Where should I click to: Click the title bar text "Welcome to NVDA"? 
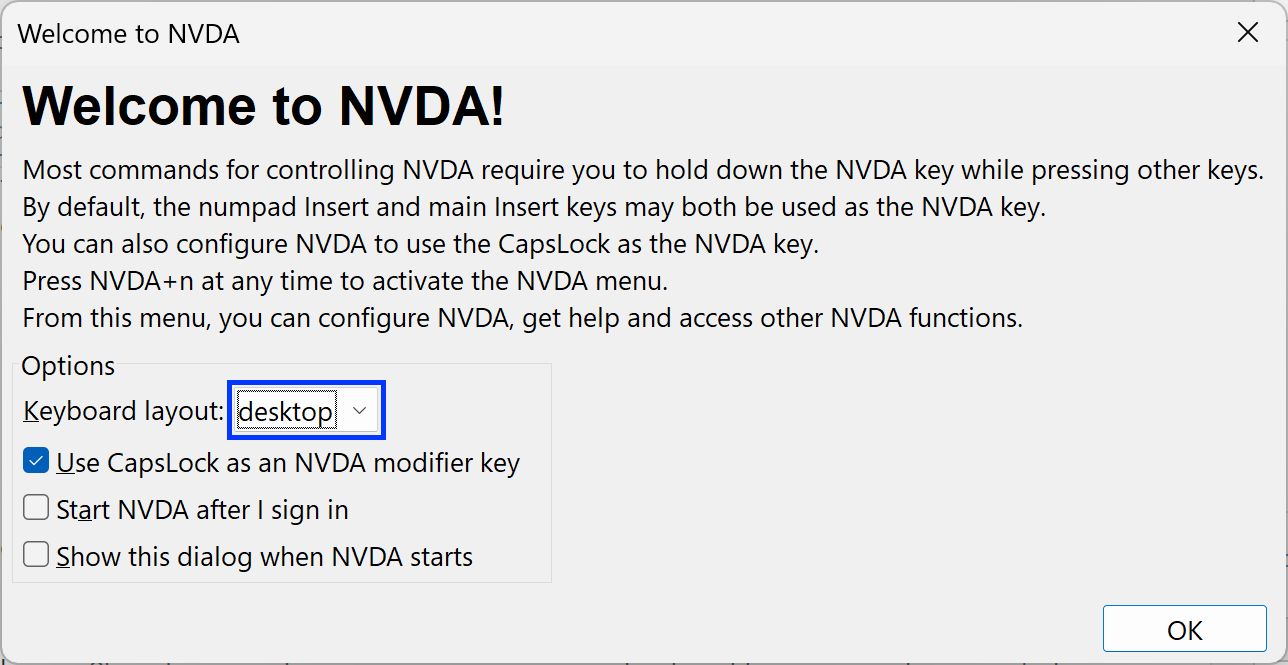tap(129, 33)
